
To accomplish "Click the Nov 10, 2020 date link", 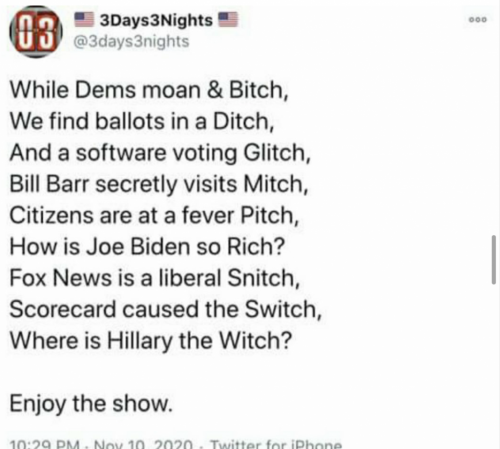I will coord(144,444).
